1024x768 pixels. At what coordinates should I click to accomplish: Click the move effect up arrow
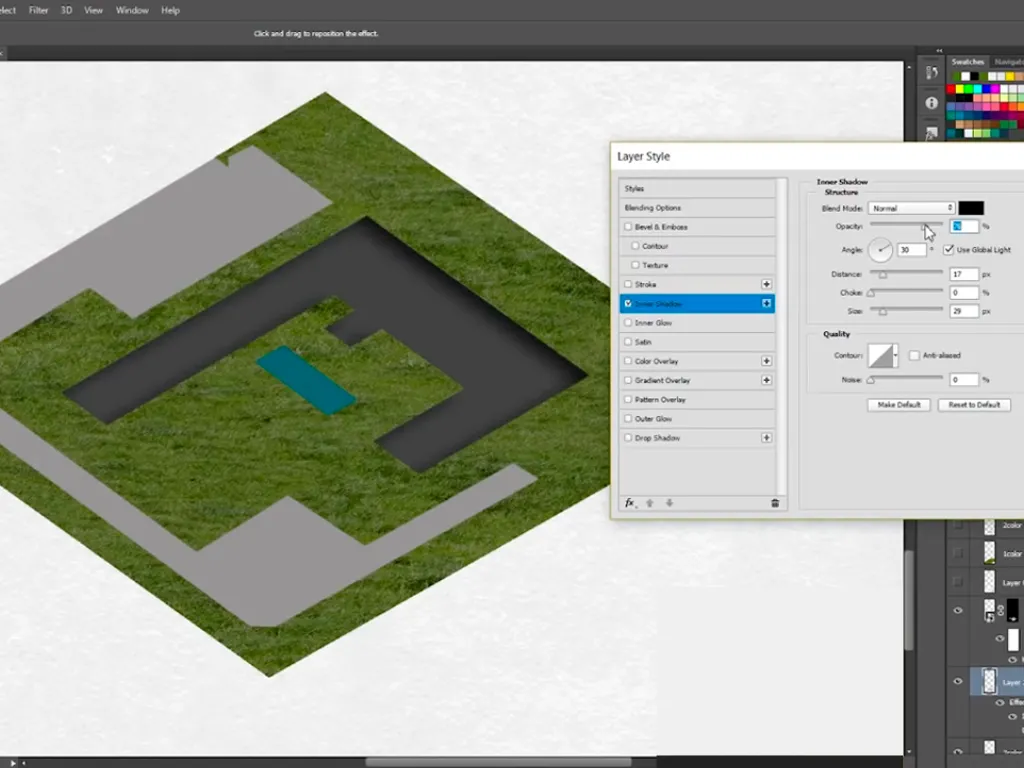650,503
